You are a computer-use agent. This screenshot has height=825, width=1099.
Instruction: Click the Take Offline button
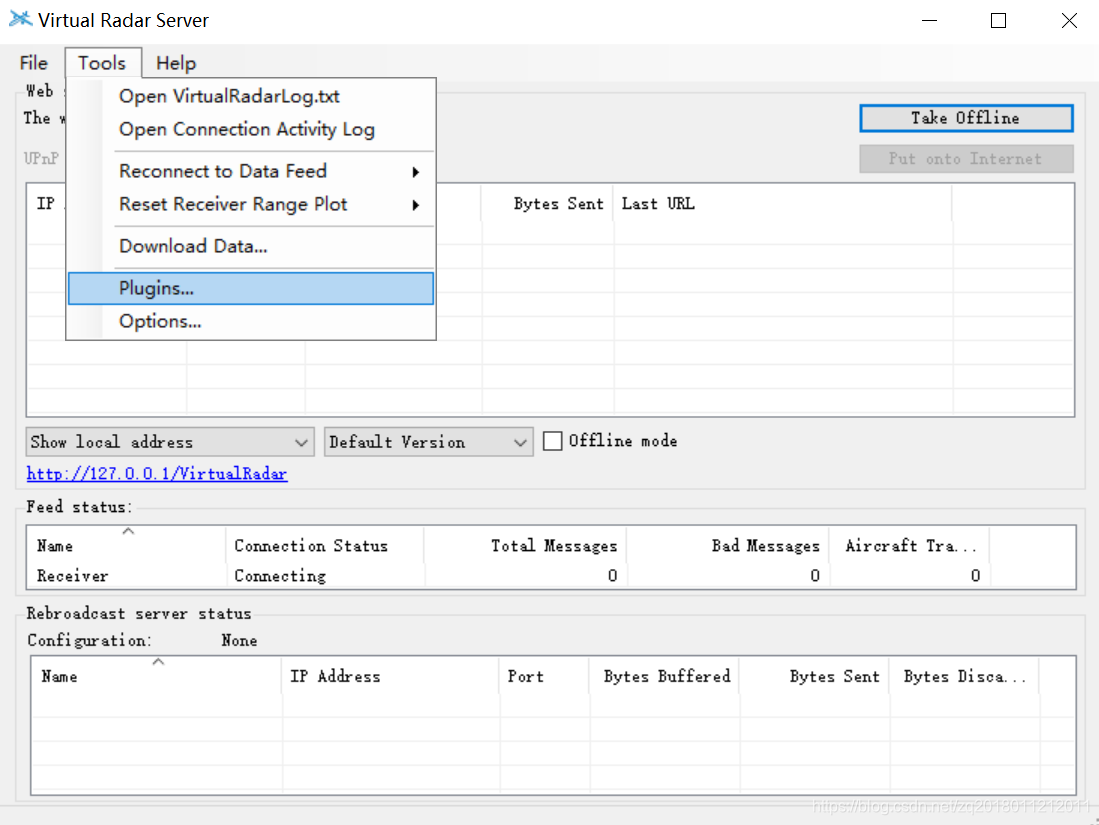(966, 118)
